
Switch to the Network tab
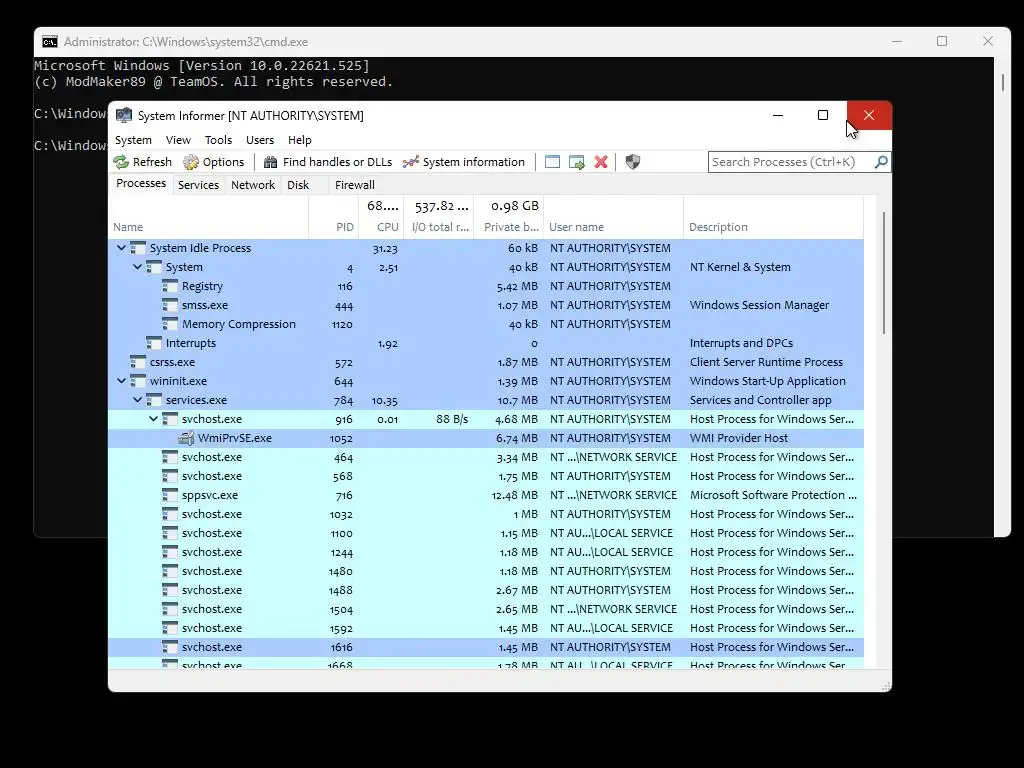pos(253,185)
